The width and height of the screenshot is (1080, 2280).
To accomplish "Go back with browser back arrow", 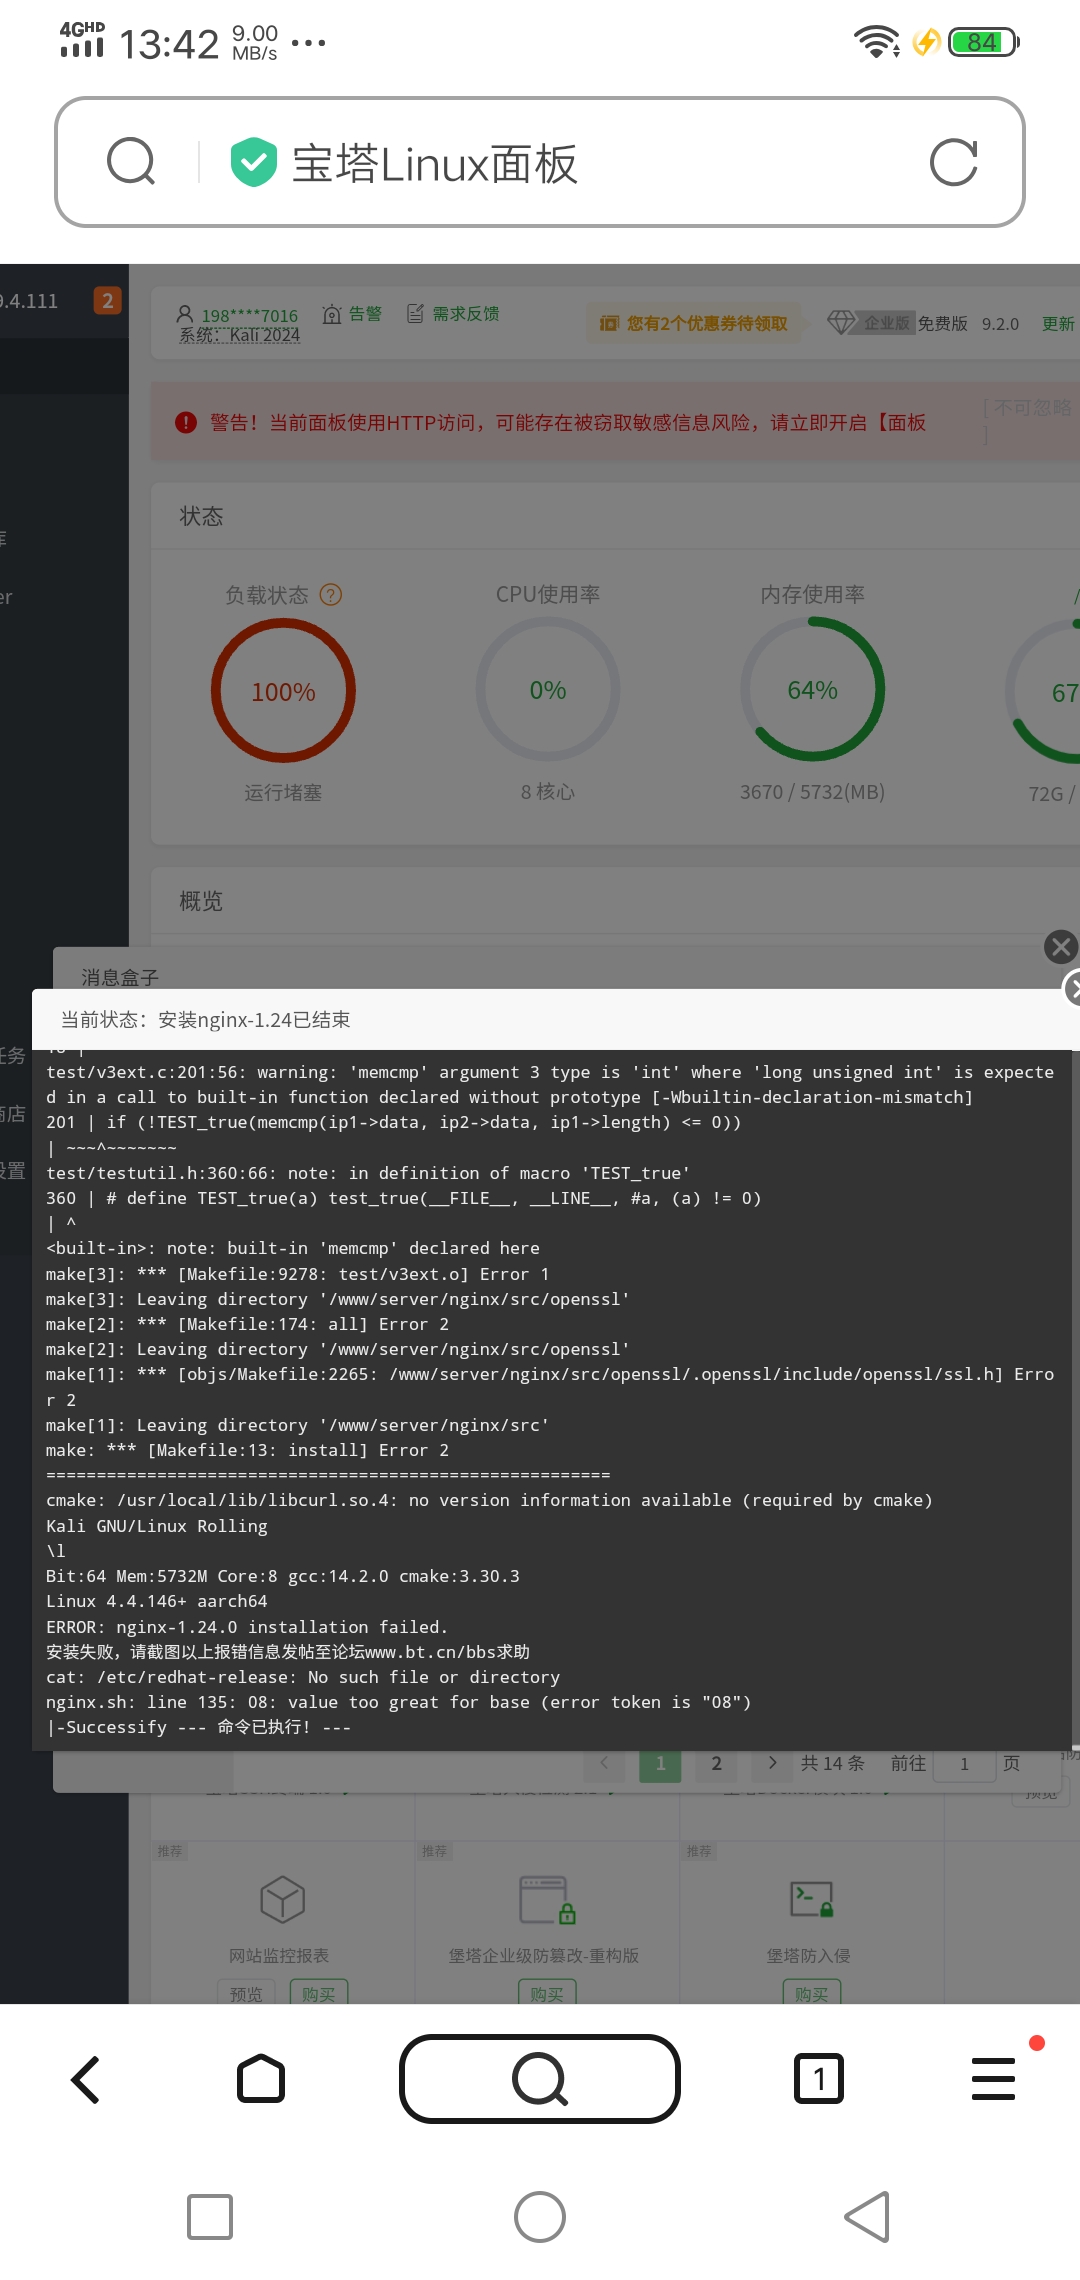I will pyautogui.click(x=86, y=2080).
